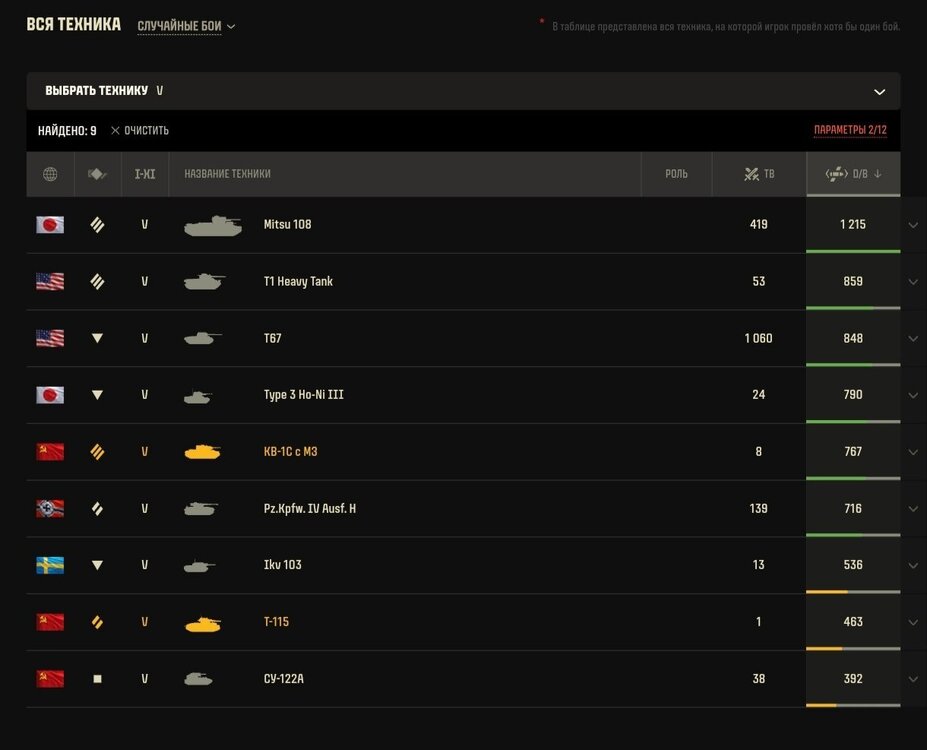Click the heavy tank icon for КВ-1С с МЗ
Viewport: 927px width, 750px height.
coord(98,452)
